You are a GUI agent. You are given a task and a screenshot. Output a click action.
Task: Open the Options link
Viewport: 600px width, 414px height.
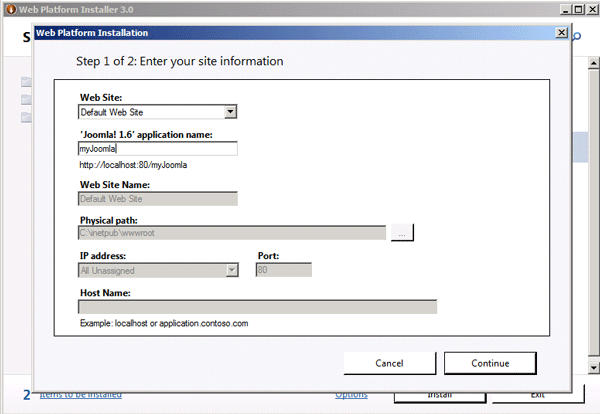click(x=351, y=395)
